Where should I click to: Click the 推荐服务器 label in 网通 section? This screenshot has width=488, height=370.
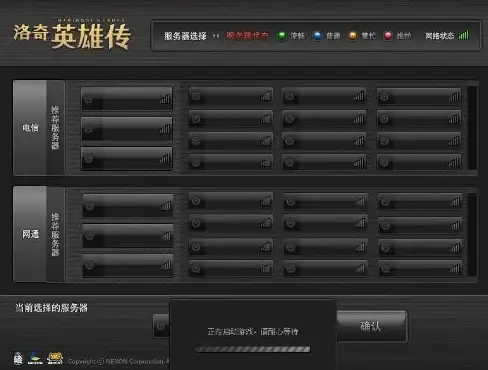pos(55,235)
